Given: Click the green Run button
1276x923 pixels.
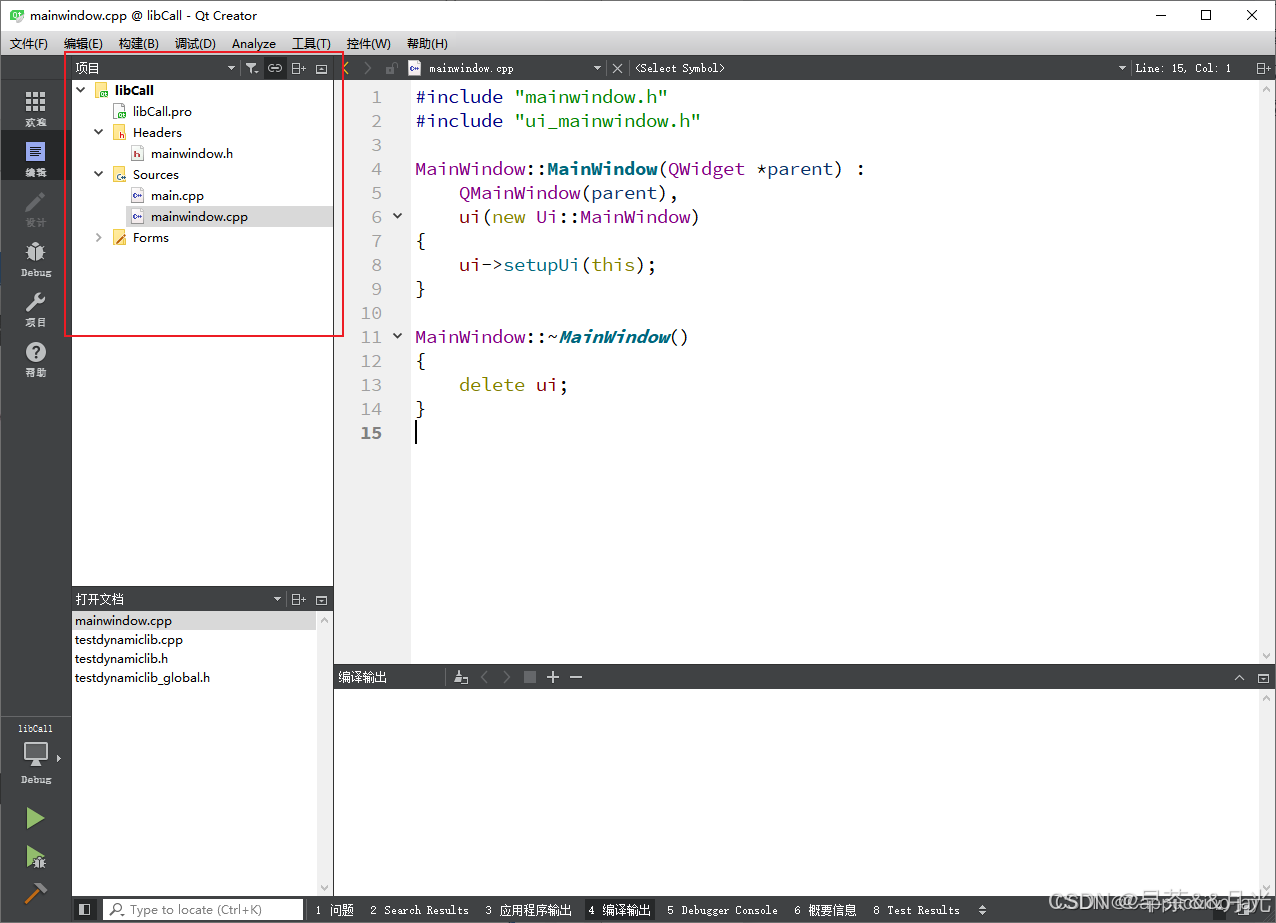Looking at the screenshot, I should coord(35,818).
